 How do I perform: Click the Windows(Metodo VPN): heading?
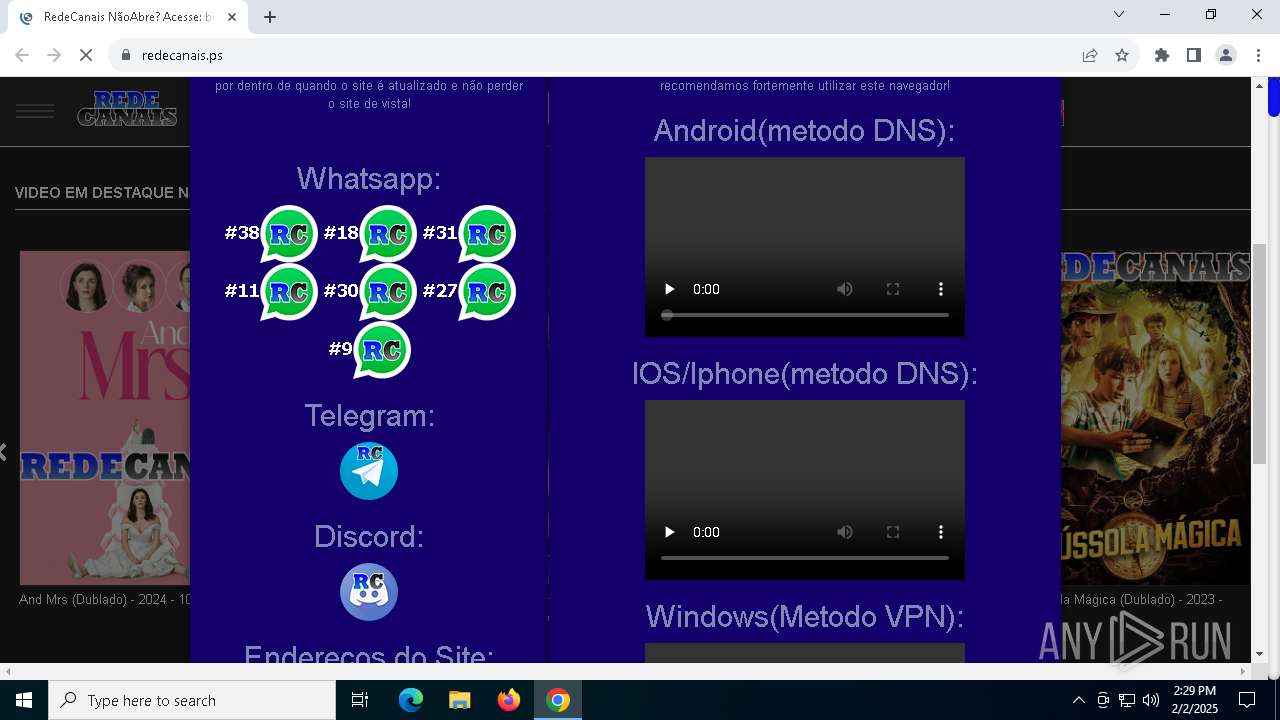805,616
